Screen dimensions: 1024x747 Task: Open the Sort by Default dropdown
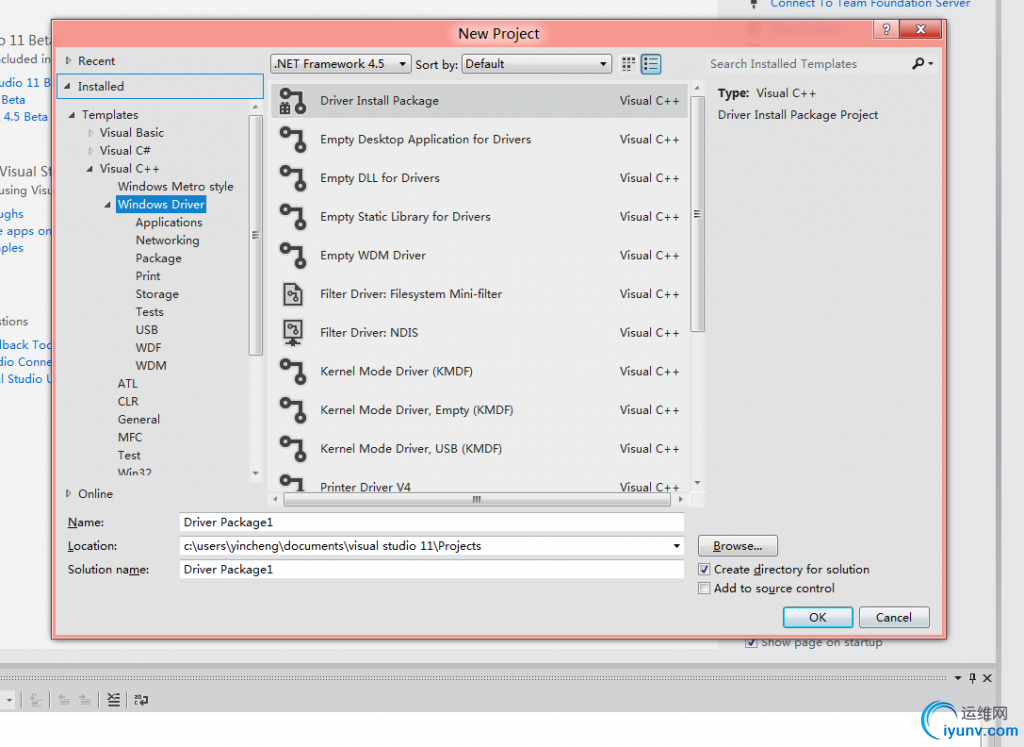[x=537, y=64]
